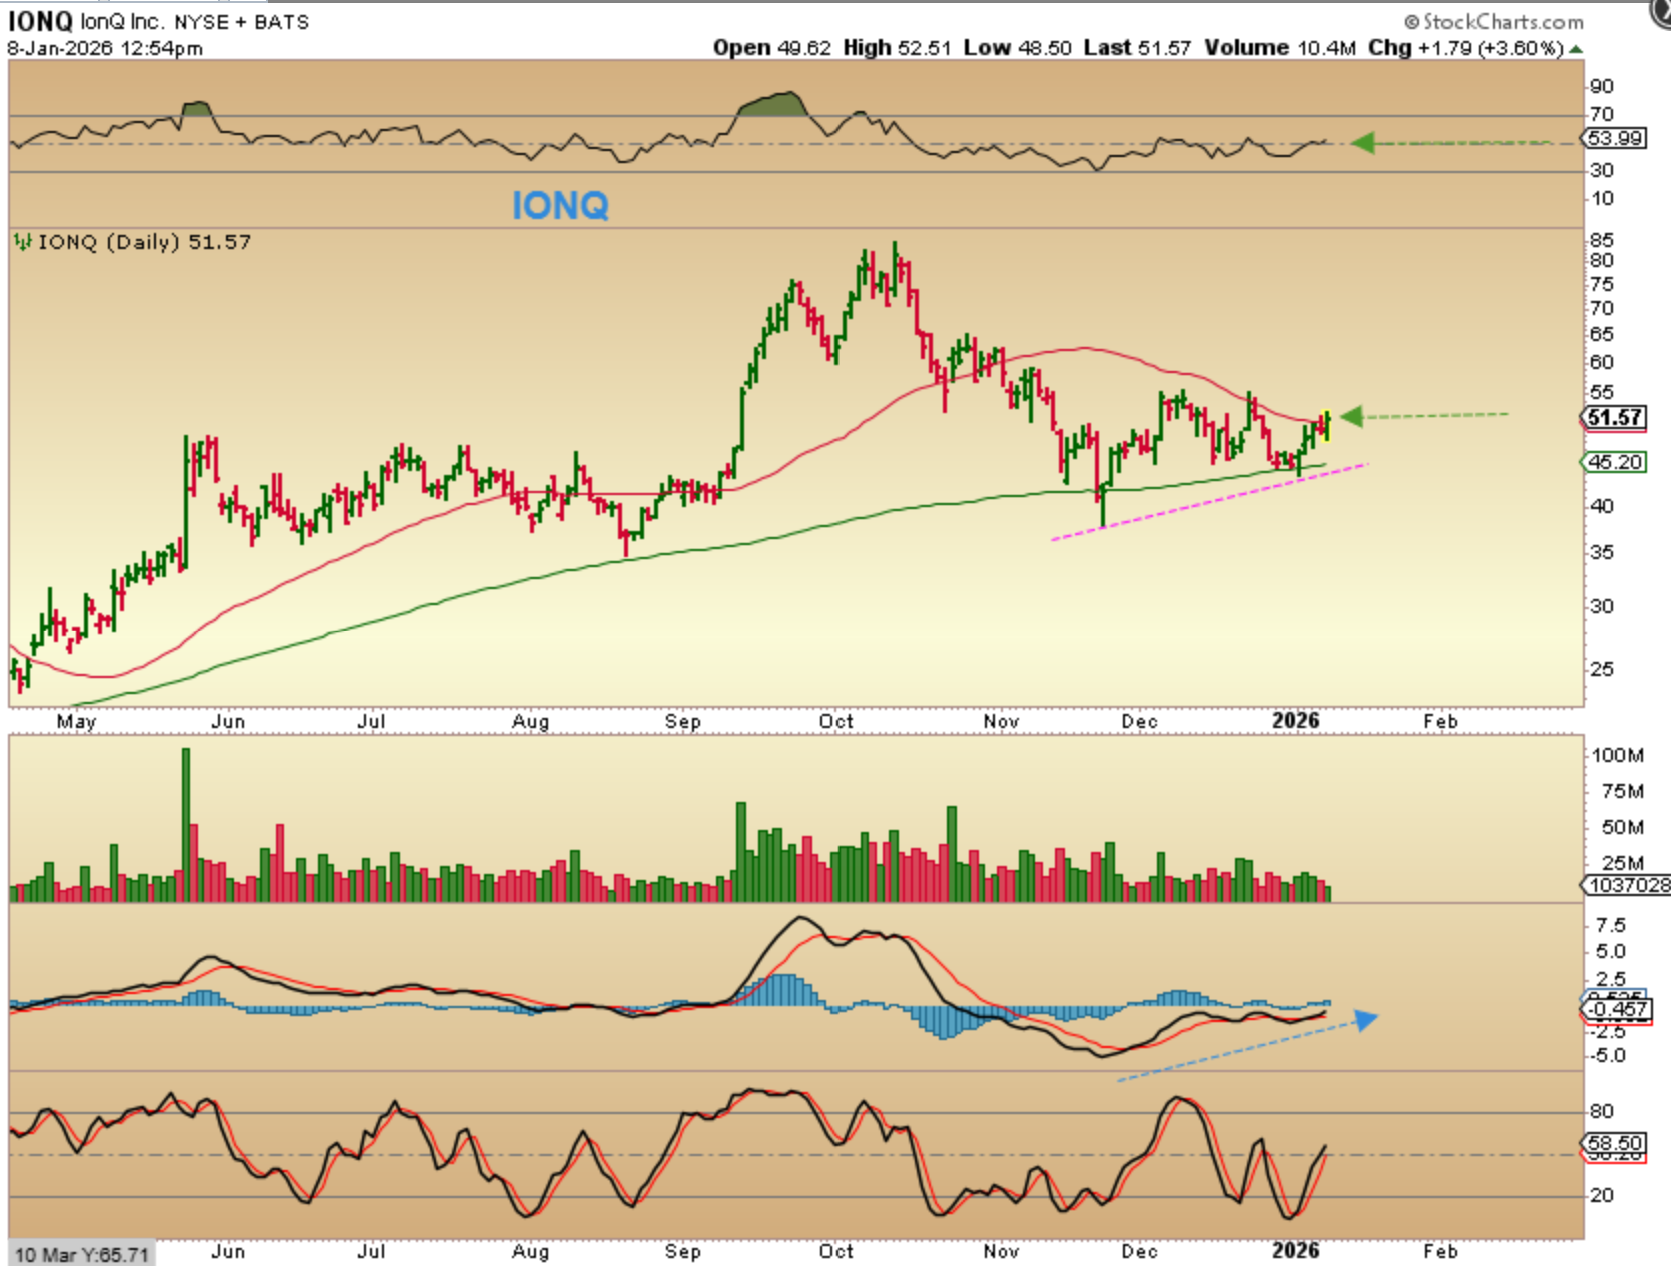Viewport: 1671px width, 1266px height.
Task: Click the High 52.51 quote value
Action: (897, 48)
